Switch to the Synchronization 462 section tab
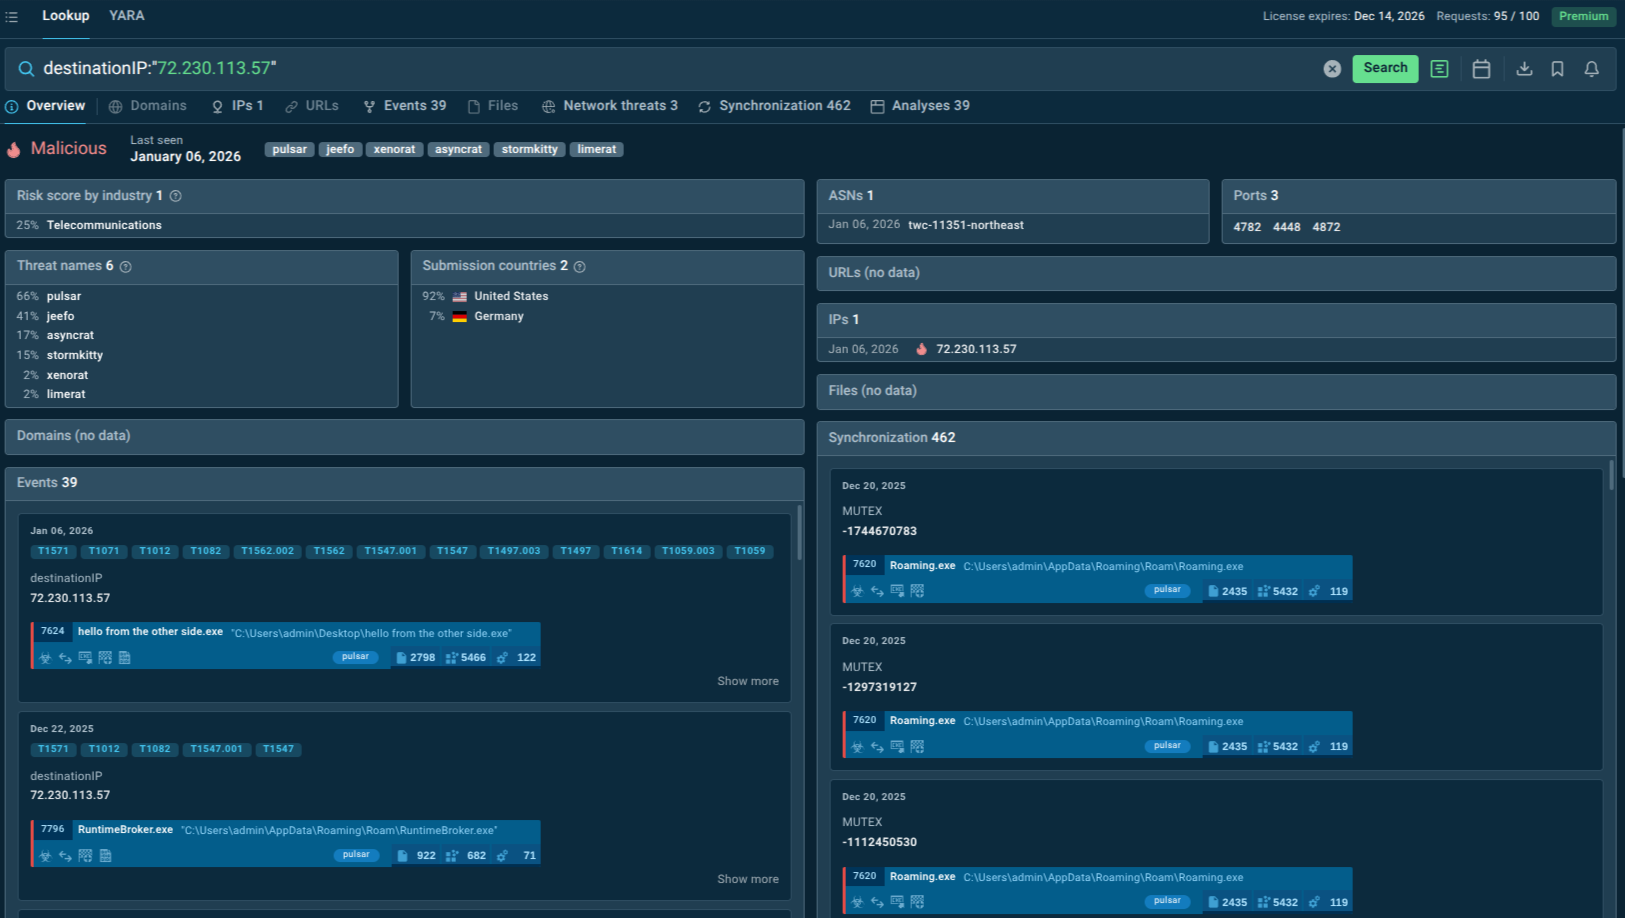 tap(784, 105)
